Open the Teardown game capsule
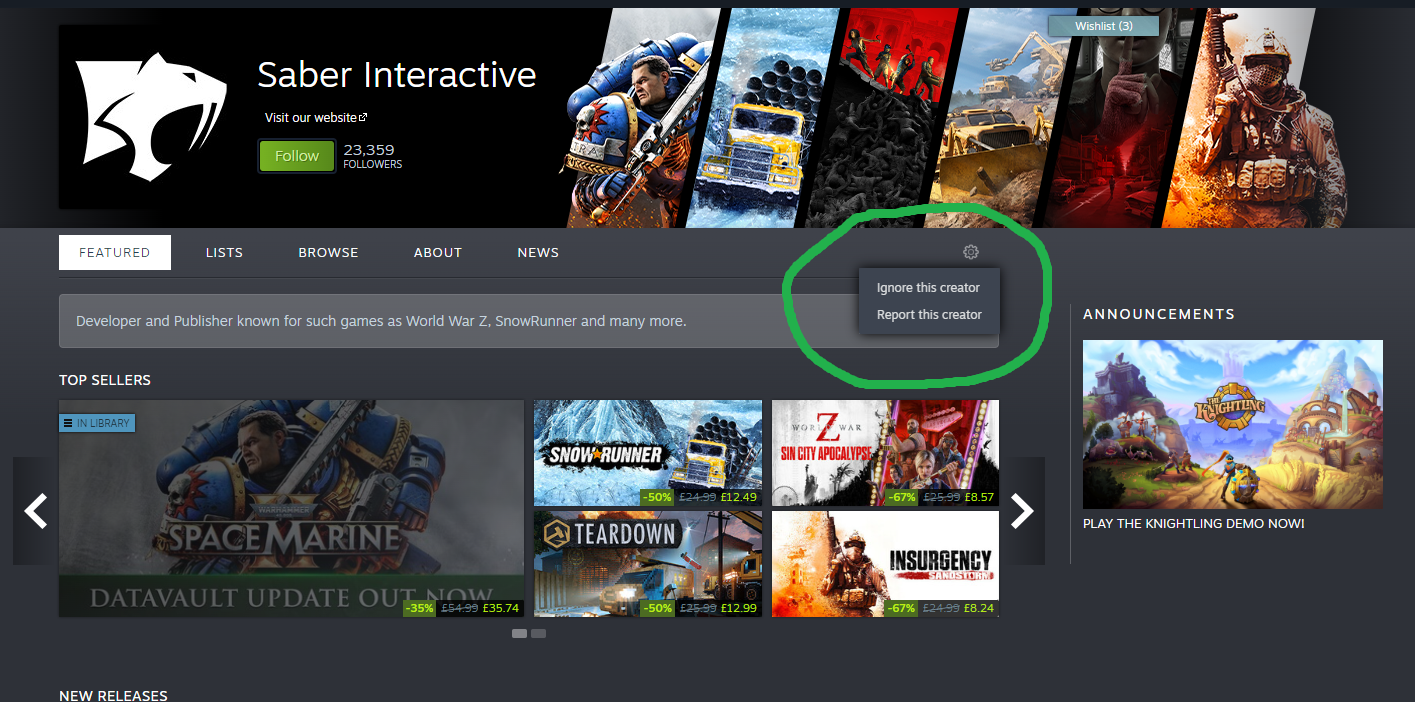 coord(647,564)
